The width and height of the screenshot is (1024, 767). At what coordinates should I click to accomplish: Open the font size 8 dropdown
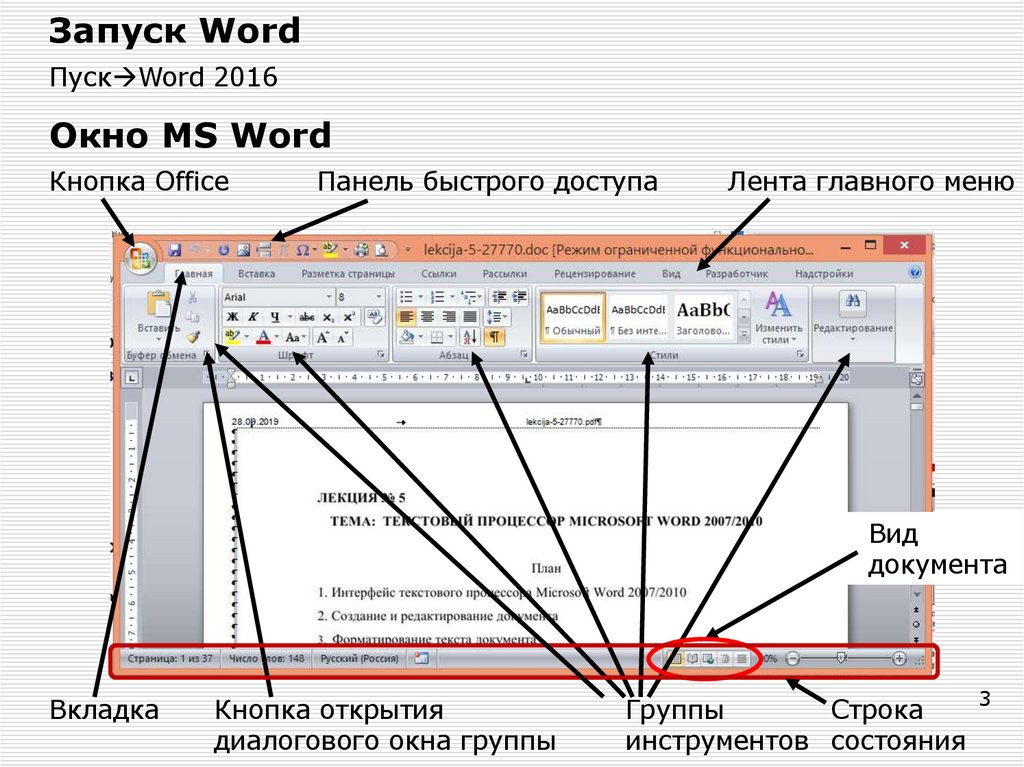378,297
